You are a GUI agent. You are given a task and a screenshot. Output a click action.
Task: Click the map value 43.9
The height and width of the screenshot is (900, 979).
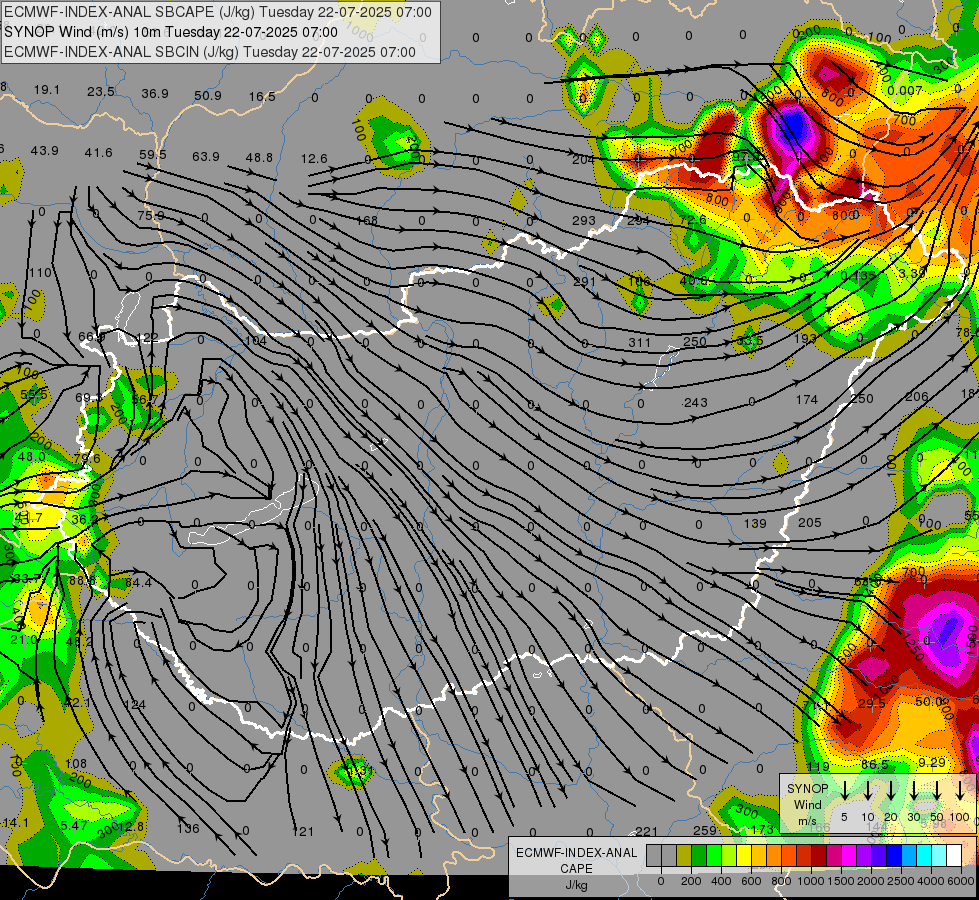[x=44, y=151]
